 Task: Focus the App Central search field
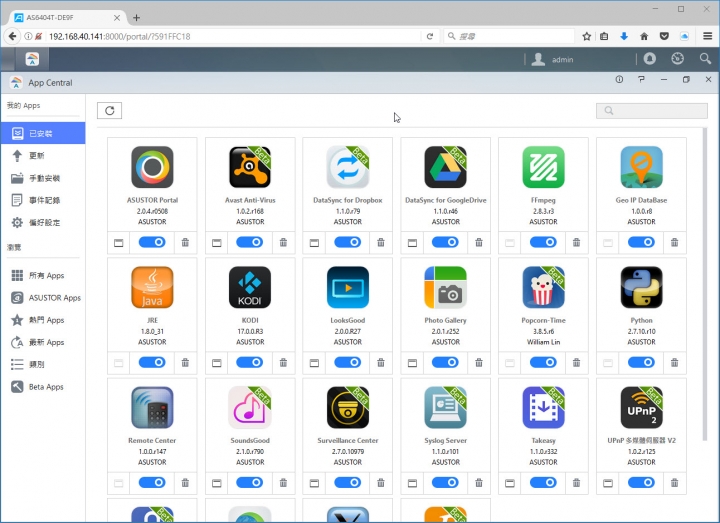pyautogui.click(x=652, y=111)
